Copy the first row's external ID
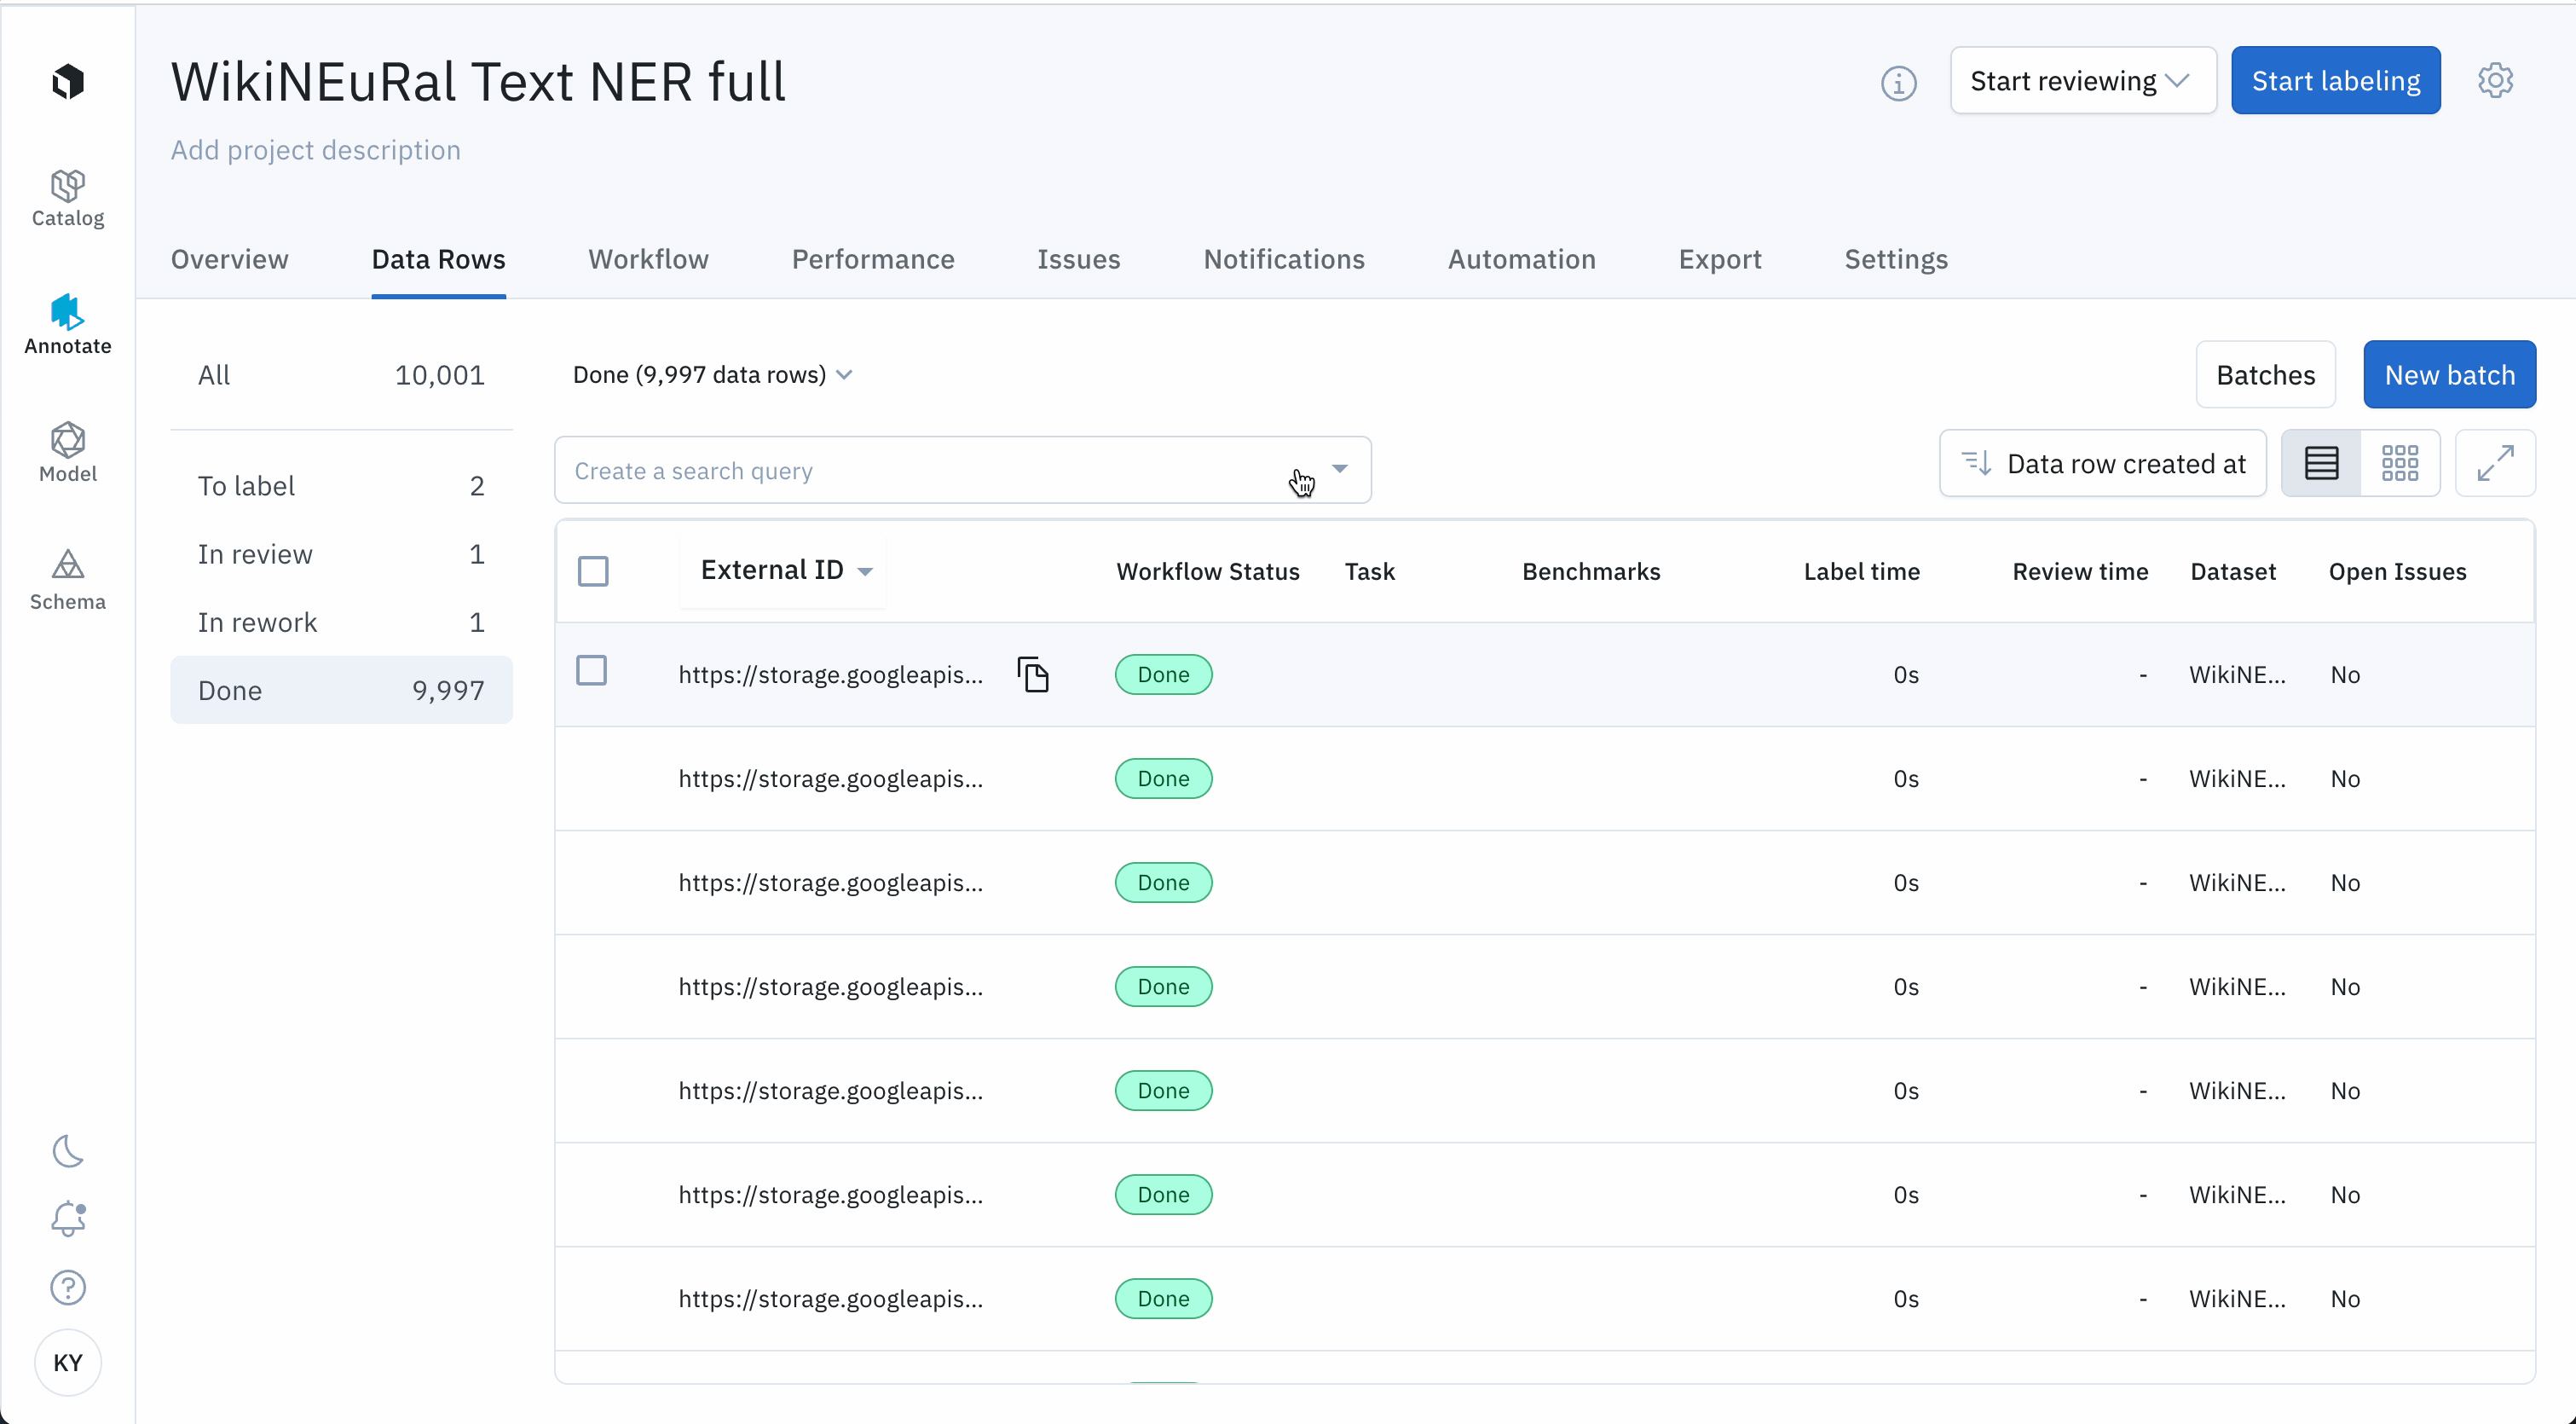 (1032, 675)
